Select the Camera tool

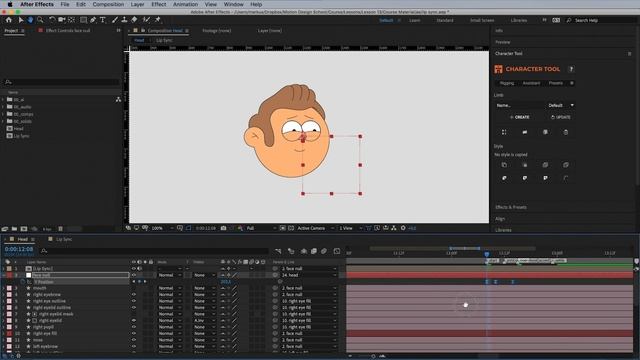pyautogui.click(x=62, y=20)
